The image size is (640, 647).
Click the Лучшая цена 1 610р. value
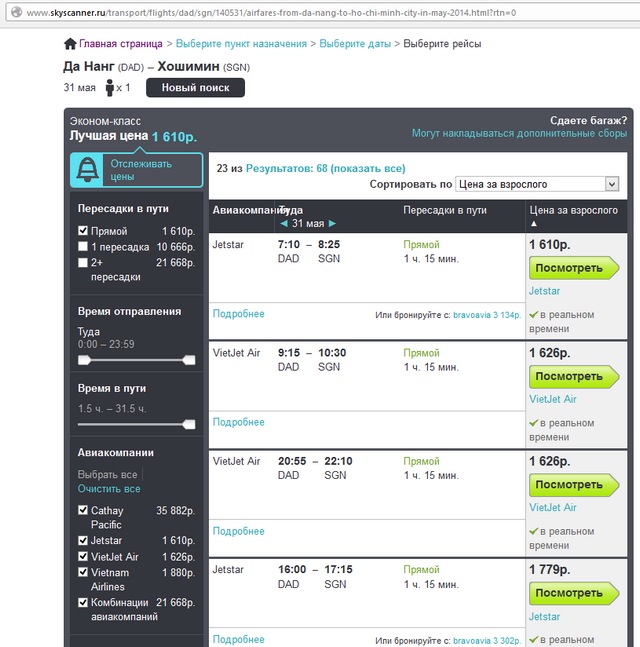[x=174, y=137]
